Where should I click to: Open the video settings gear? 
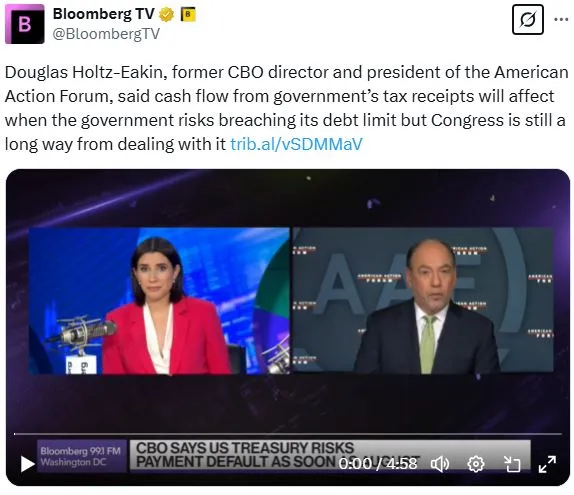(x=476, y=464)
